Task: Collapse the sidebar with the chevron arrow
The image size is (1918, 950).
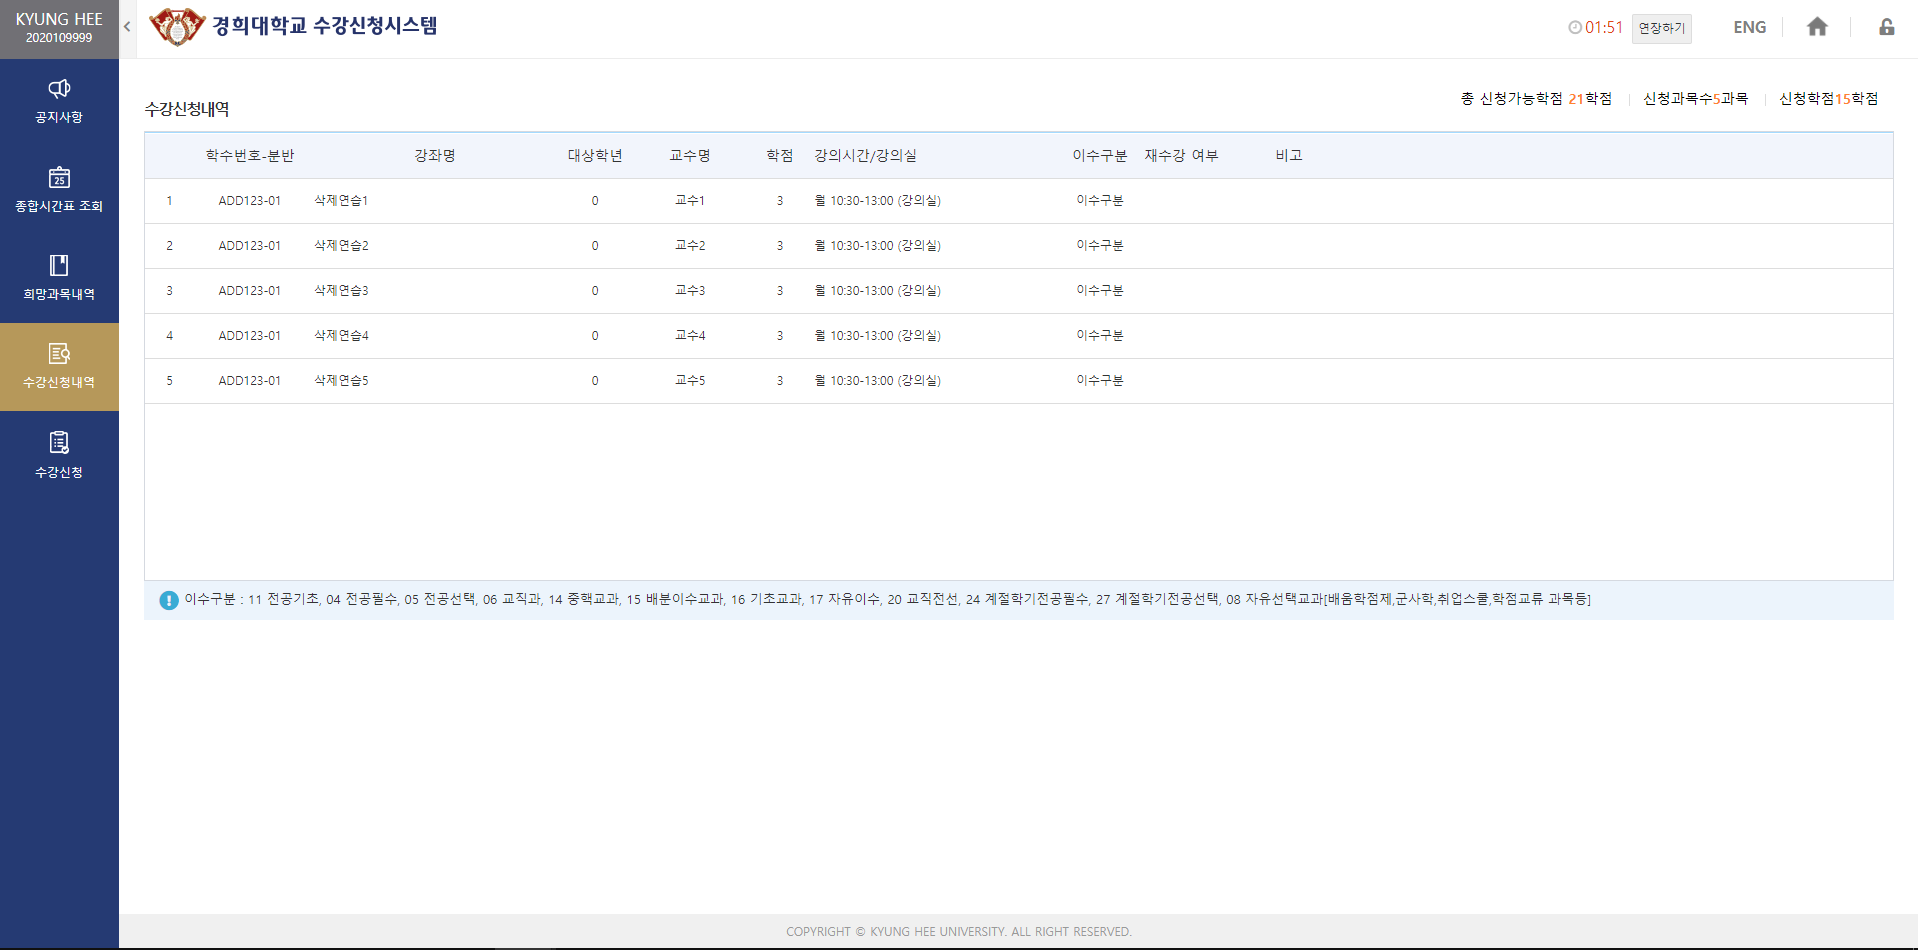Action: click(127, 27)
